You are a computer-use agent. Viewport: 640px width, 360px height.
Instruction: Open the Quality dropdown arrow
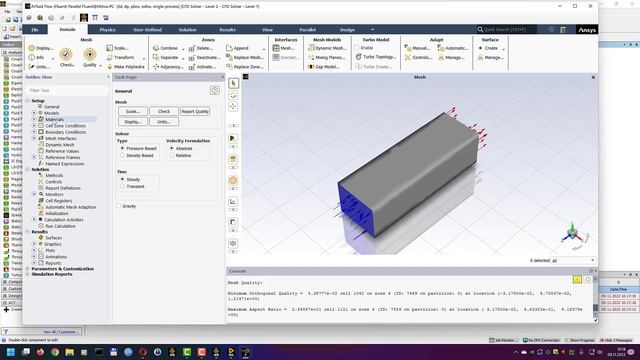100,65
